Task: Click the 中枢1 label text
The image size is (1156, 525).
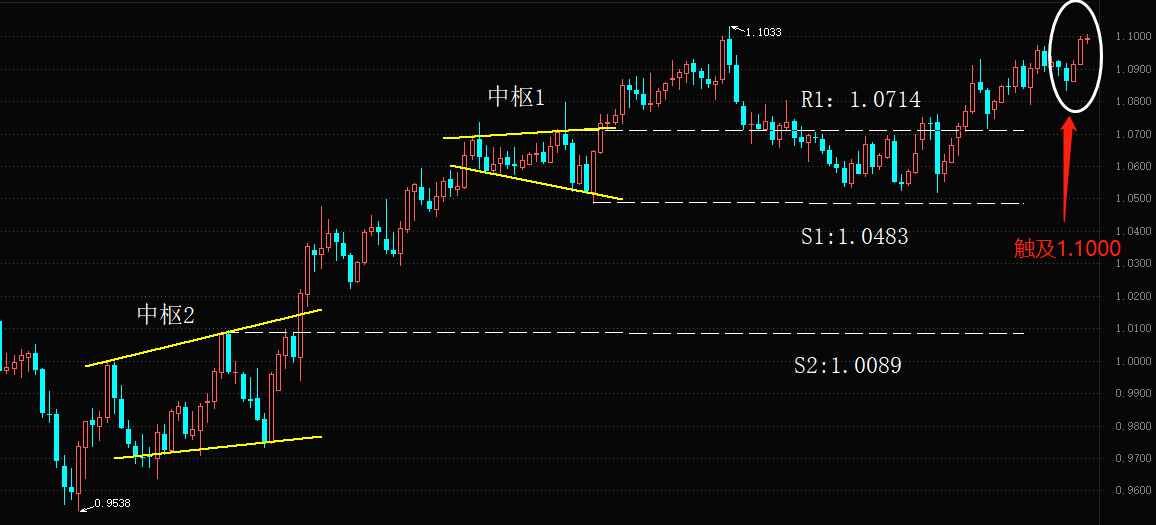Action: tap(516, 97)
